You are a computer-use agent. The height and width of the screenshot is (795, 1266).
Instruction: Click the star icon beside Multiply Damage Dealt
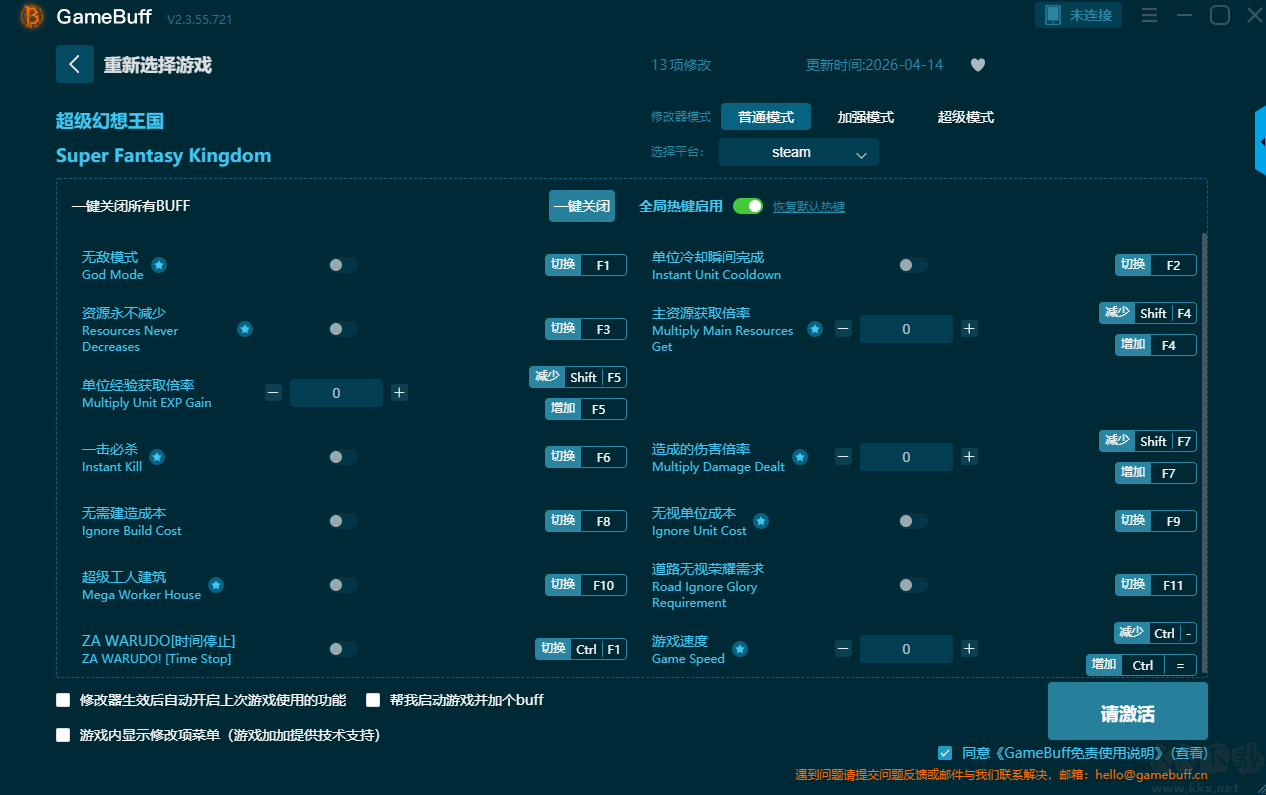800,457
